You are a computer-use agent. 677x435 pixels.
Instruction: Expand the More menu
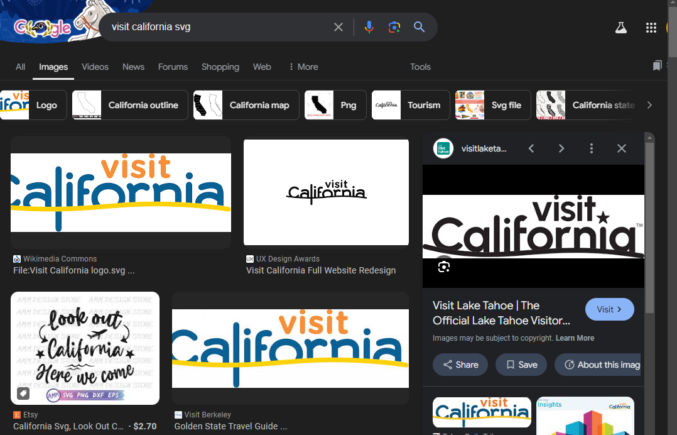click(x=304, y=67)
